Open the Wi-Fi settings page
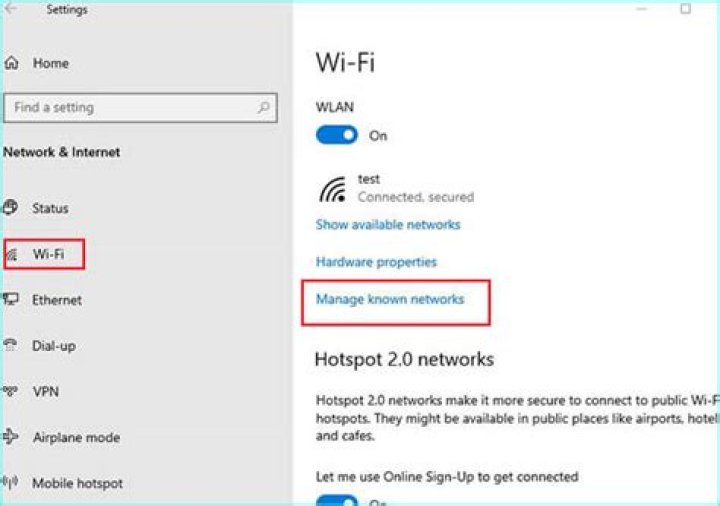This screenshot has width=720, height=506. [x=49, y=254]
